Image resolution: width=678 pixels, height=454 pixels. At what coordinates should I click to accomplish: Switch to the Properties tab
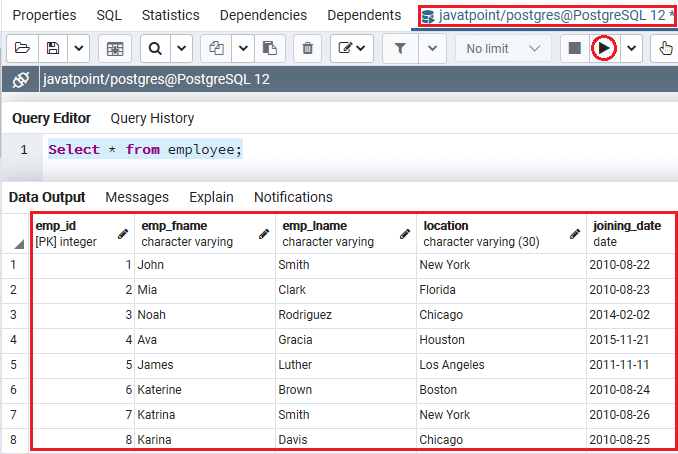pyautogui.click(x=44, y=15)
